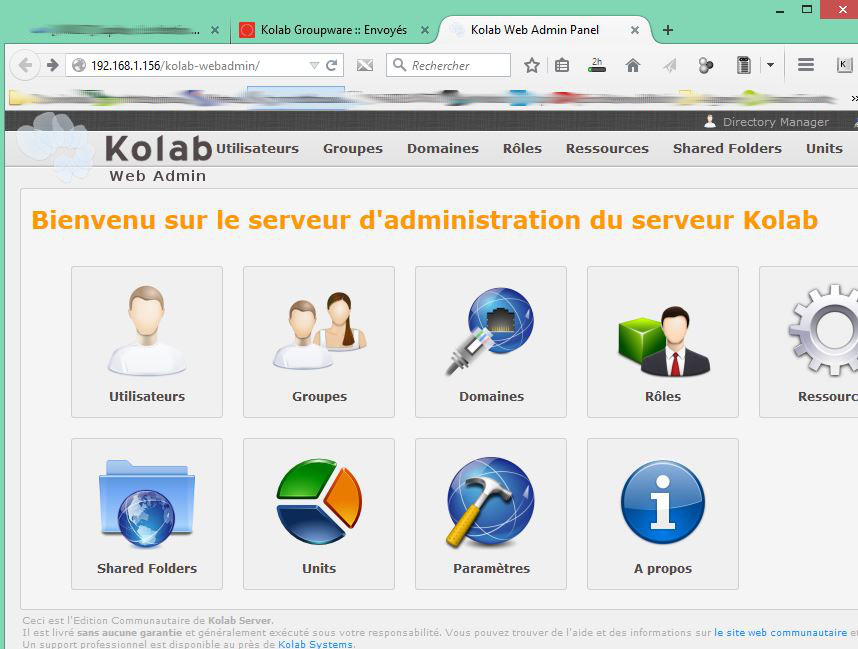Open Shared Folders in the top navigation
This screenshot has width=858, height=649.
pyautogui.click(x=727, y=148)
